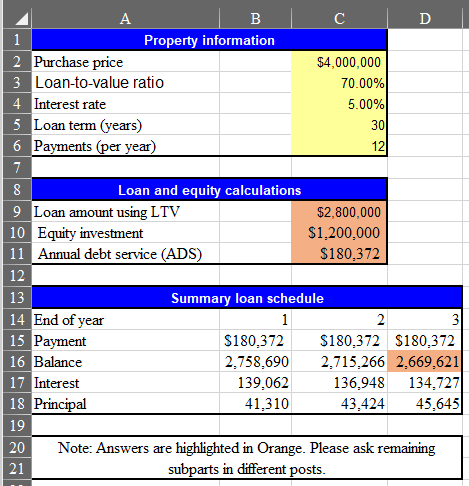Click the year 1 payment $180,372
Viewport: 469px width, 486px height.
click(x=255, y=340)
